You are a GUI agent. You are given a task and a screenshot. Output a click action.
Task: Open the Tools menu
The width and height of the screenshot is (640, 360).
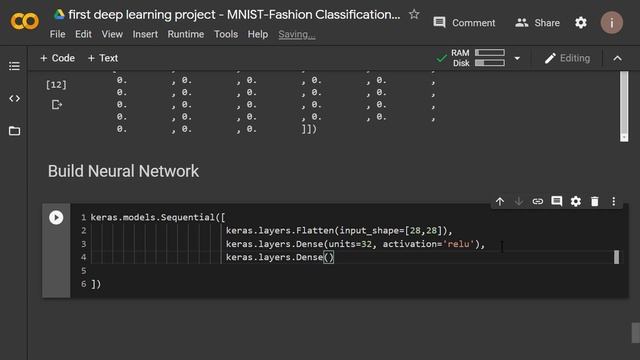coord(226,34)
